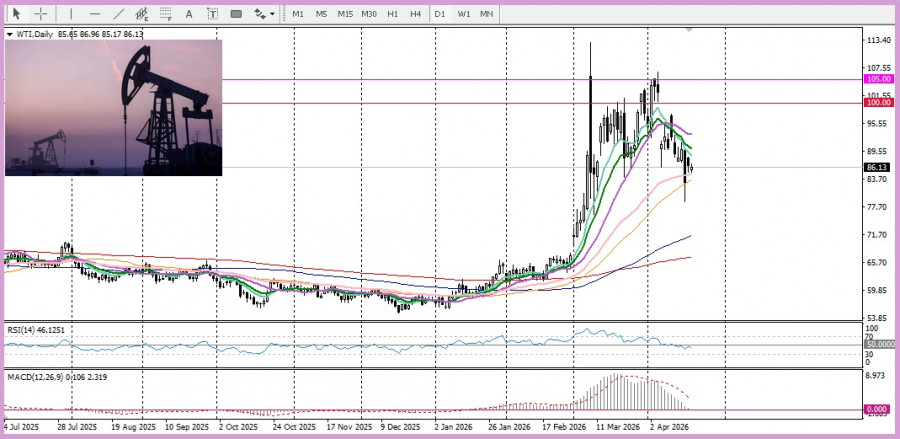
Task: Select the D1 daily timeframe
Action: pos(440,14)
